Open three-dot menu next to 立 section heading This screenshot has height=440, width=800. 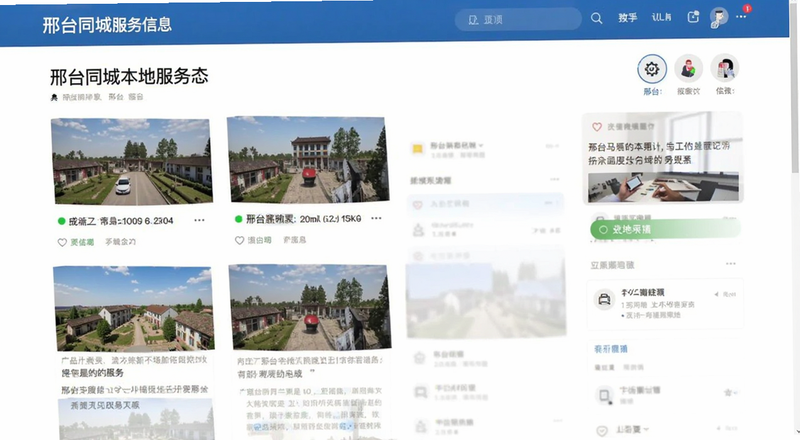[731, 264]
